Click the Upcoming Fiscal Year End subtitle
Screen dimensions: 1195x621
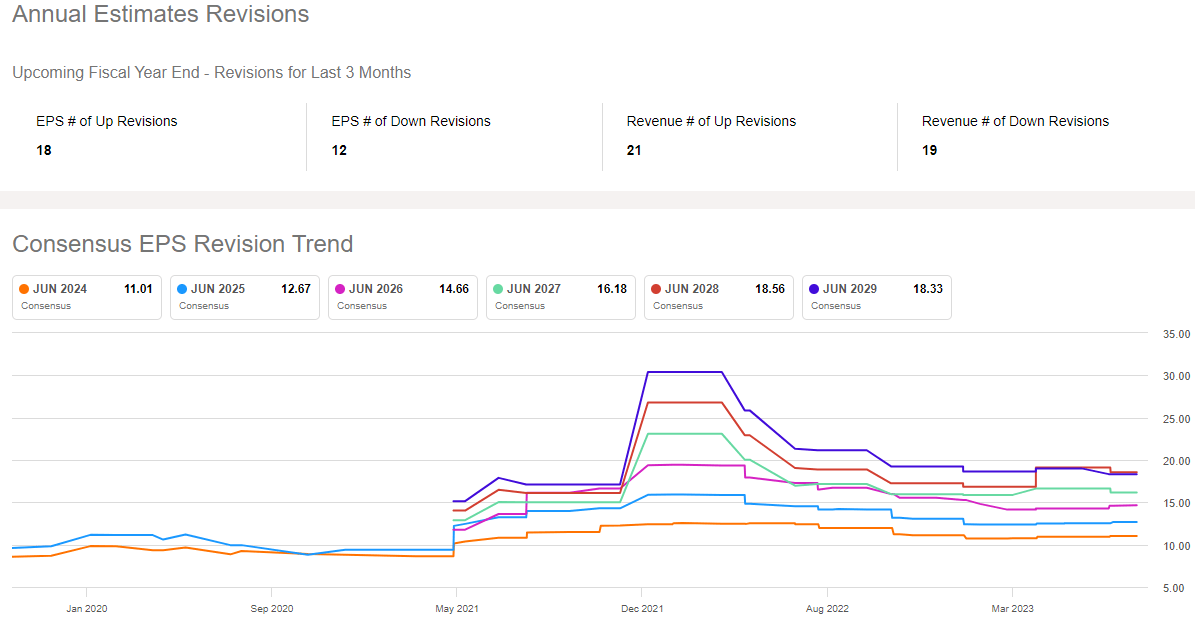pos(212,72)
